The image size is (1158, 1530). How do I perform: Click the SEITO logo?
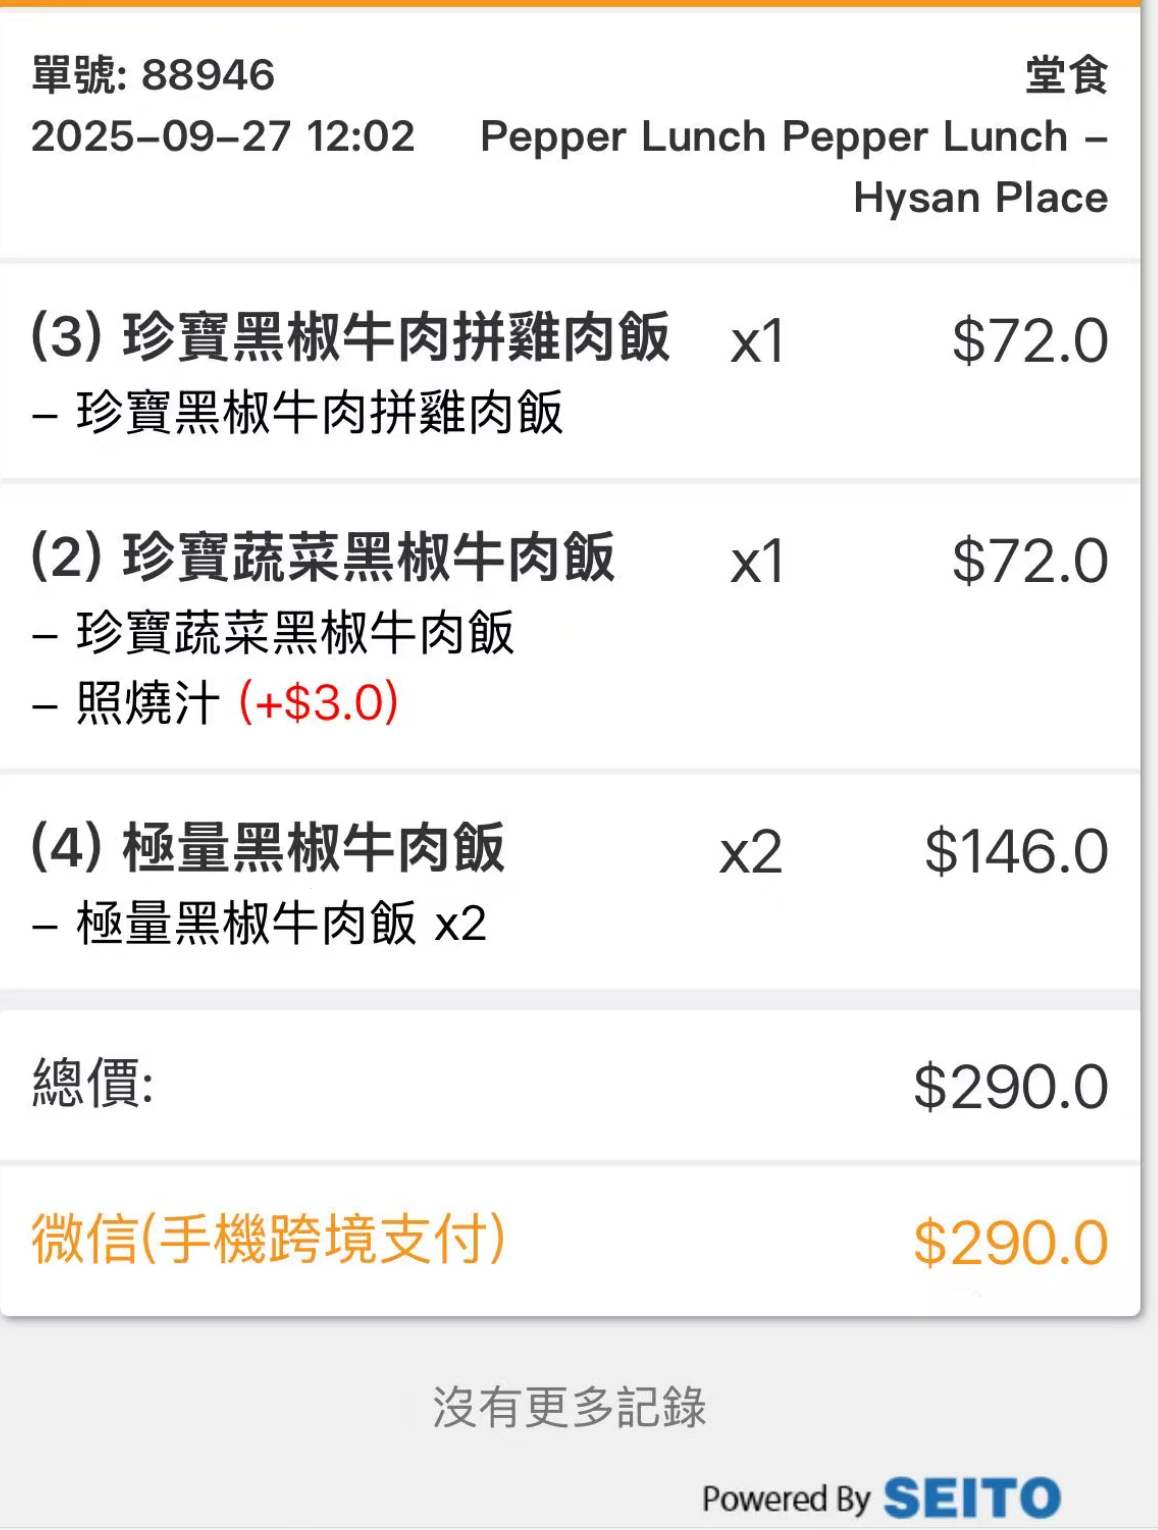[972, 1498]
